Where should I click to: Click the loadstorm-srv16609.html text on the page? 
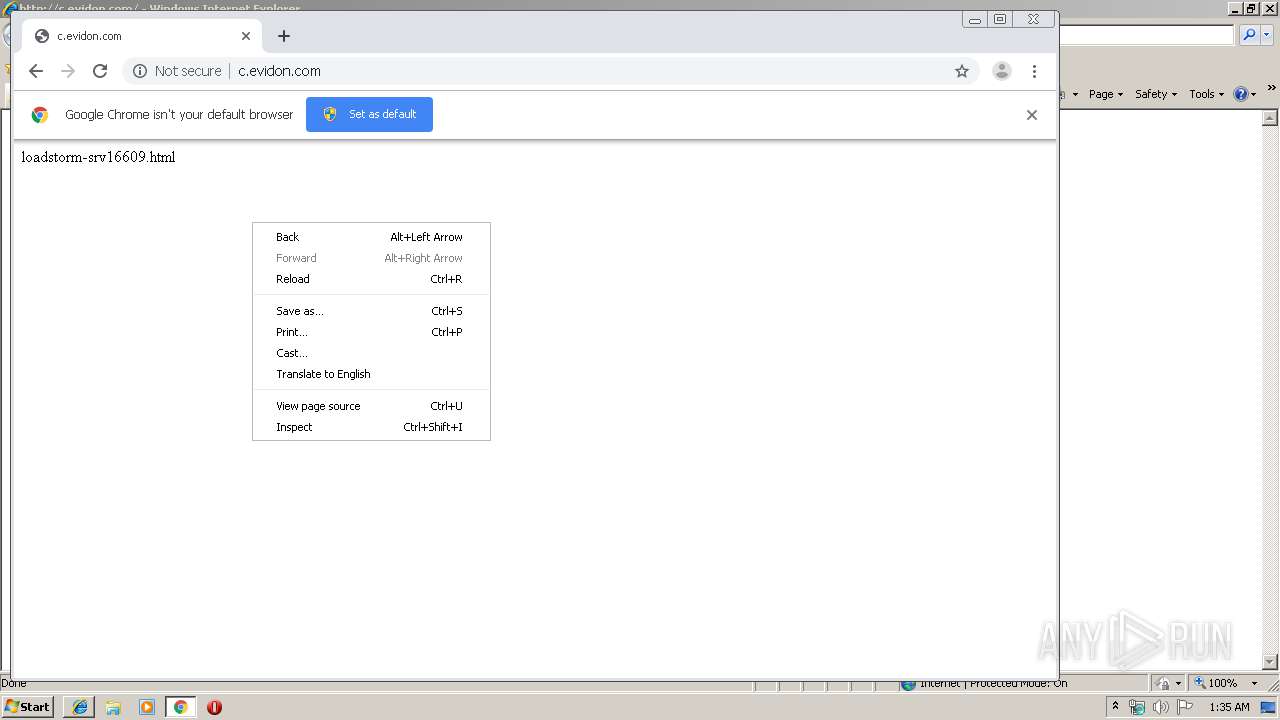point(98,157)
